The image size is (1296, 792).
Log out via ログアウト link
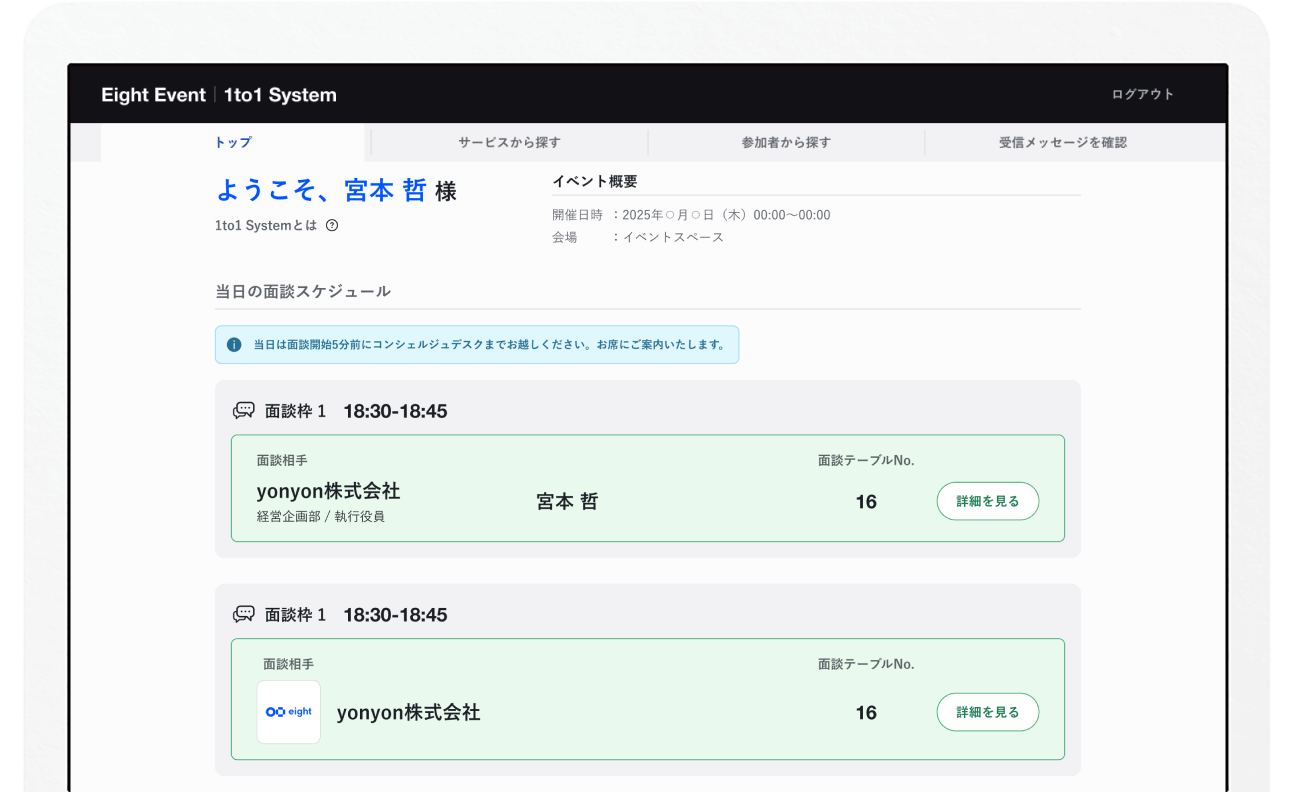tap(1143, 95)
